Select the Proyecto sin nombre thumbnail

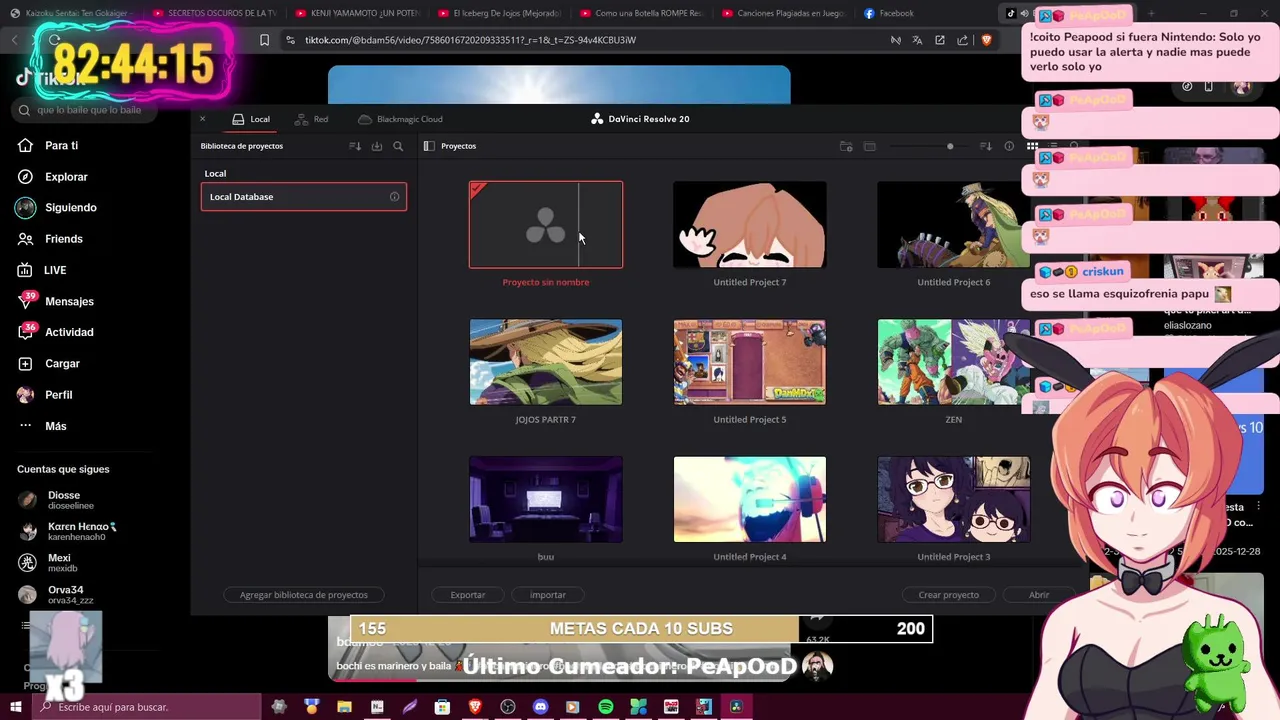point(546,225)
